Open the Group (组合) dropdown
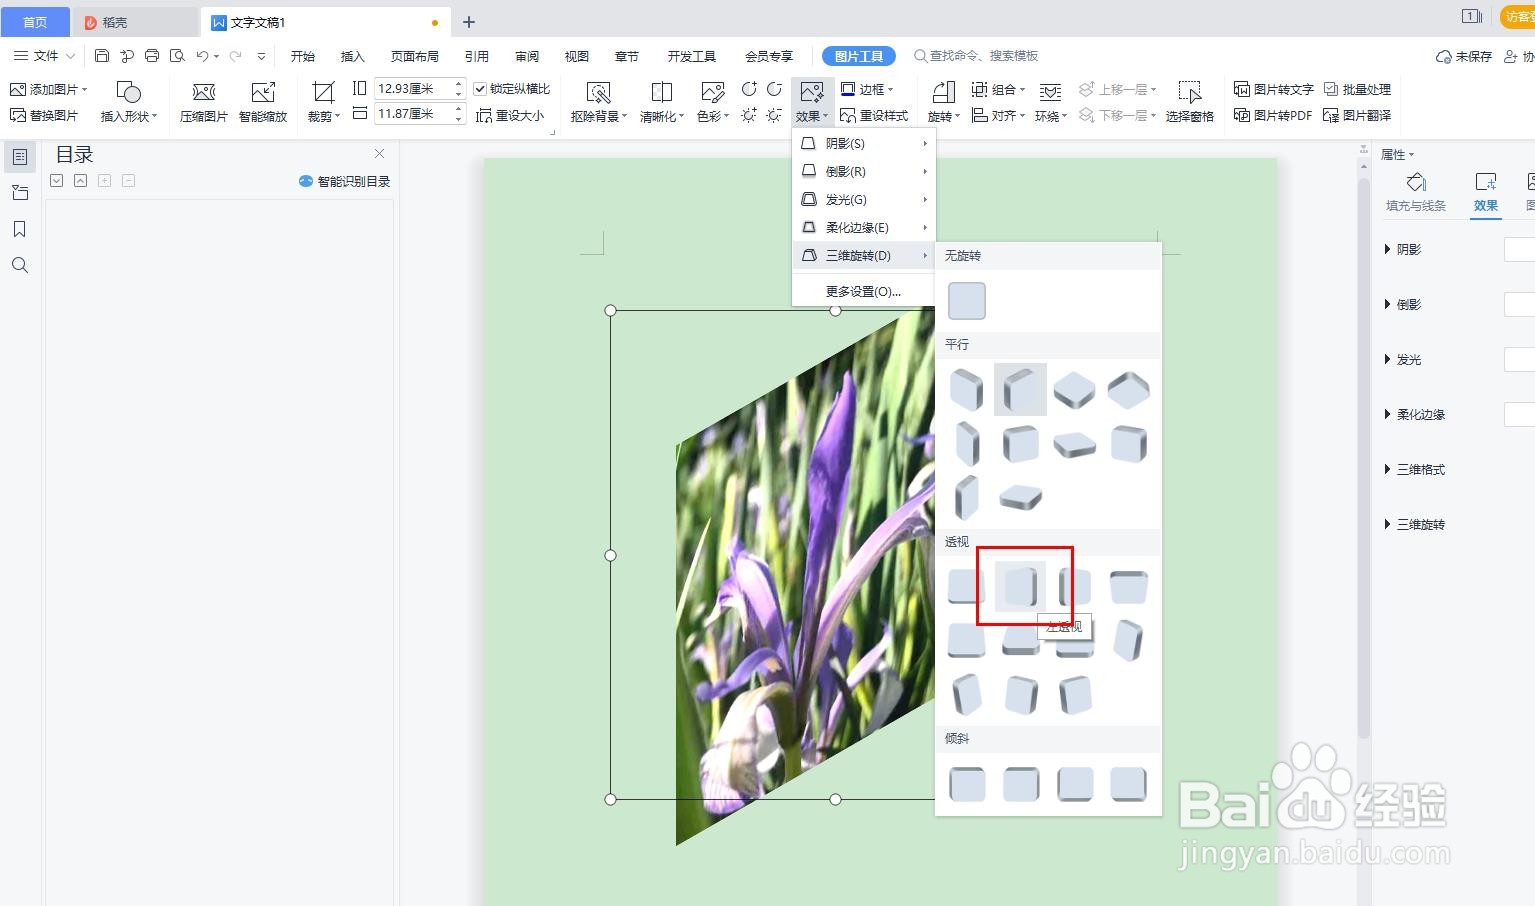 [999, 89]
